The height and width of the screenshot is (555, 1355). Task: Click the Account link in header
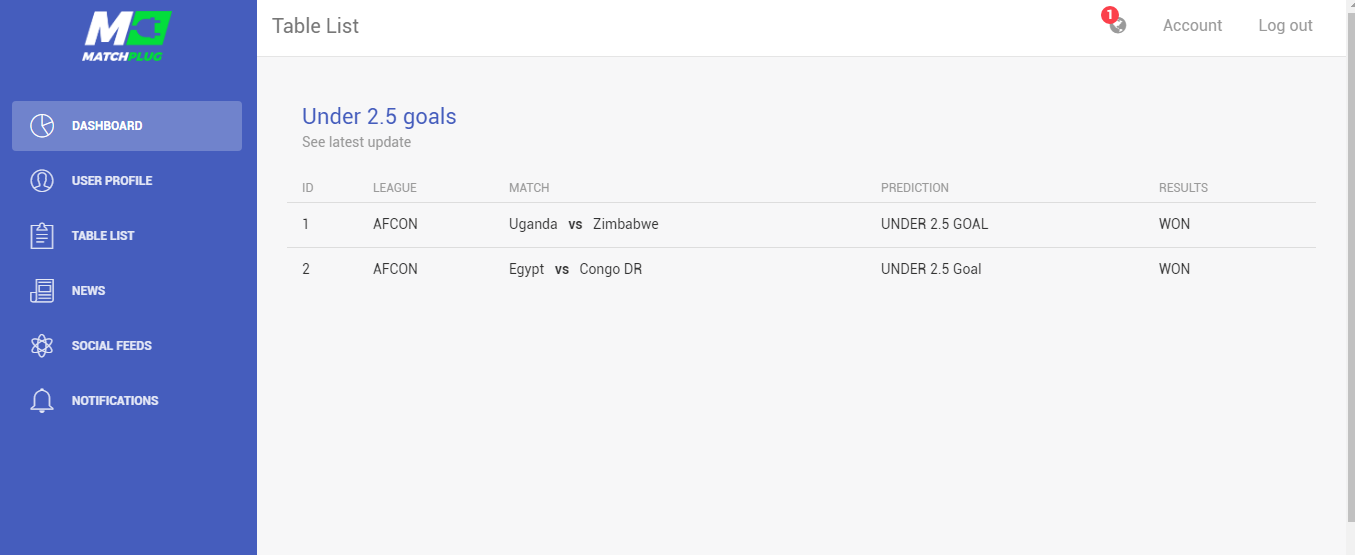[x=1192, y=26]
